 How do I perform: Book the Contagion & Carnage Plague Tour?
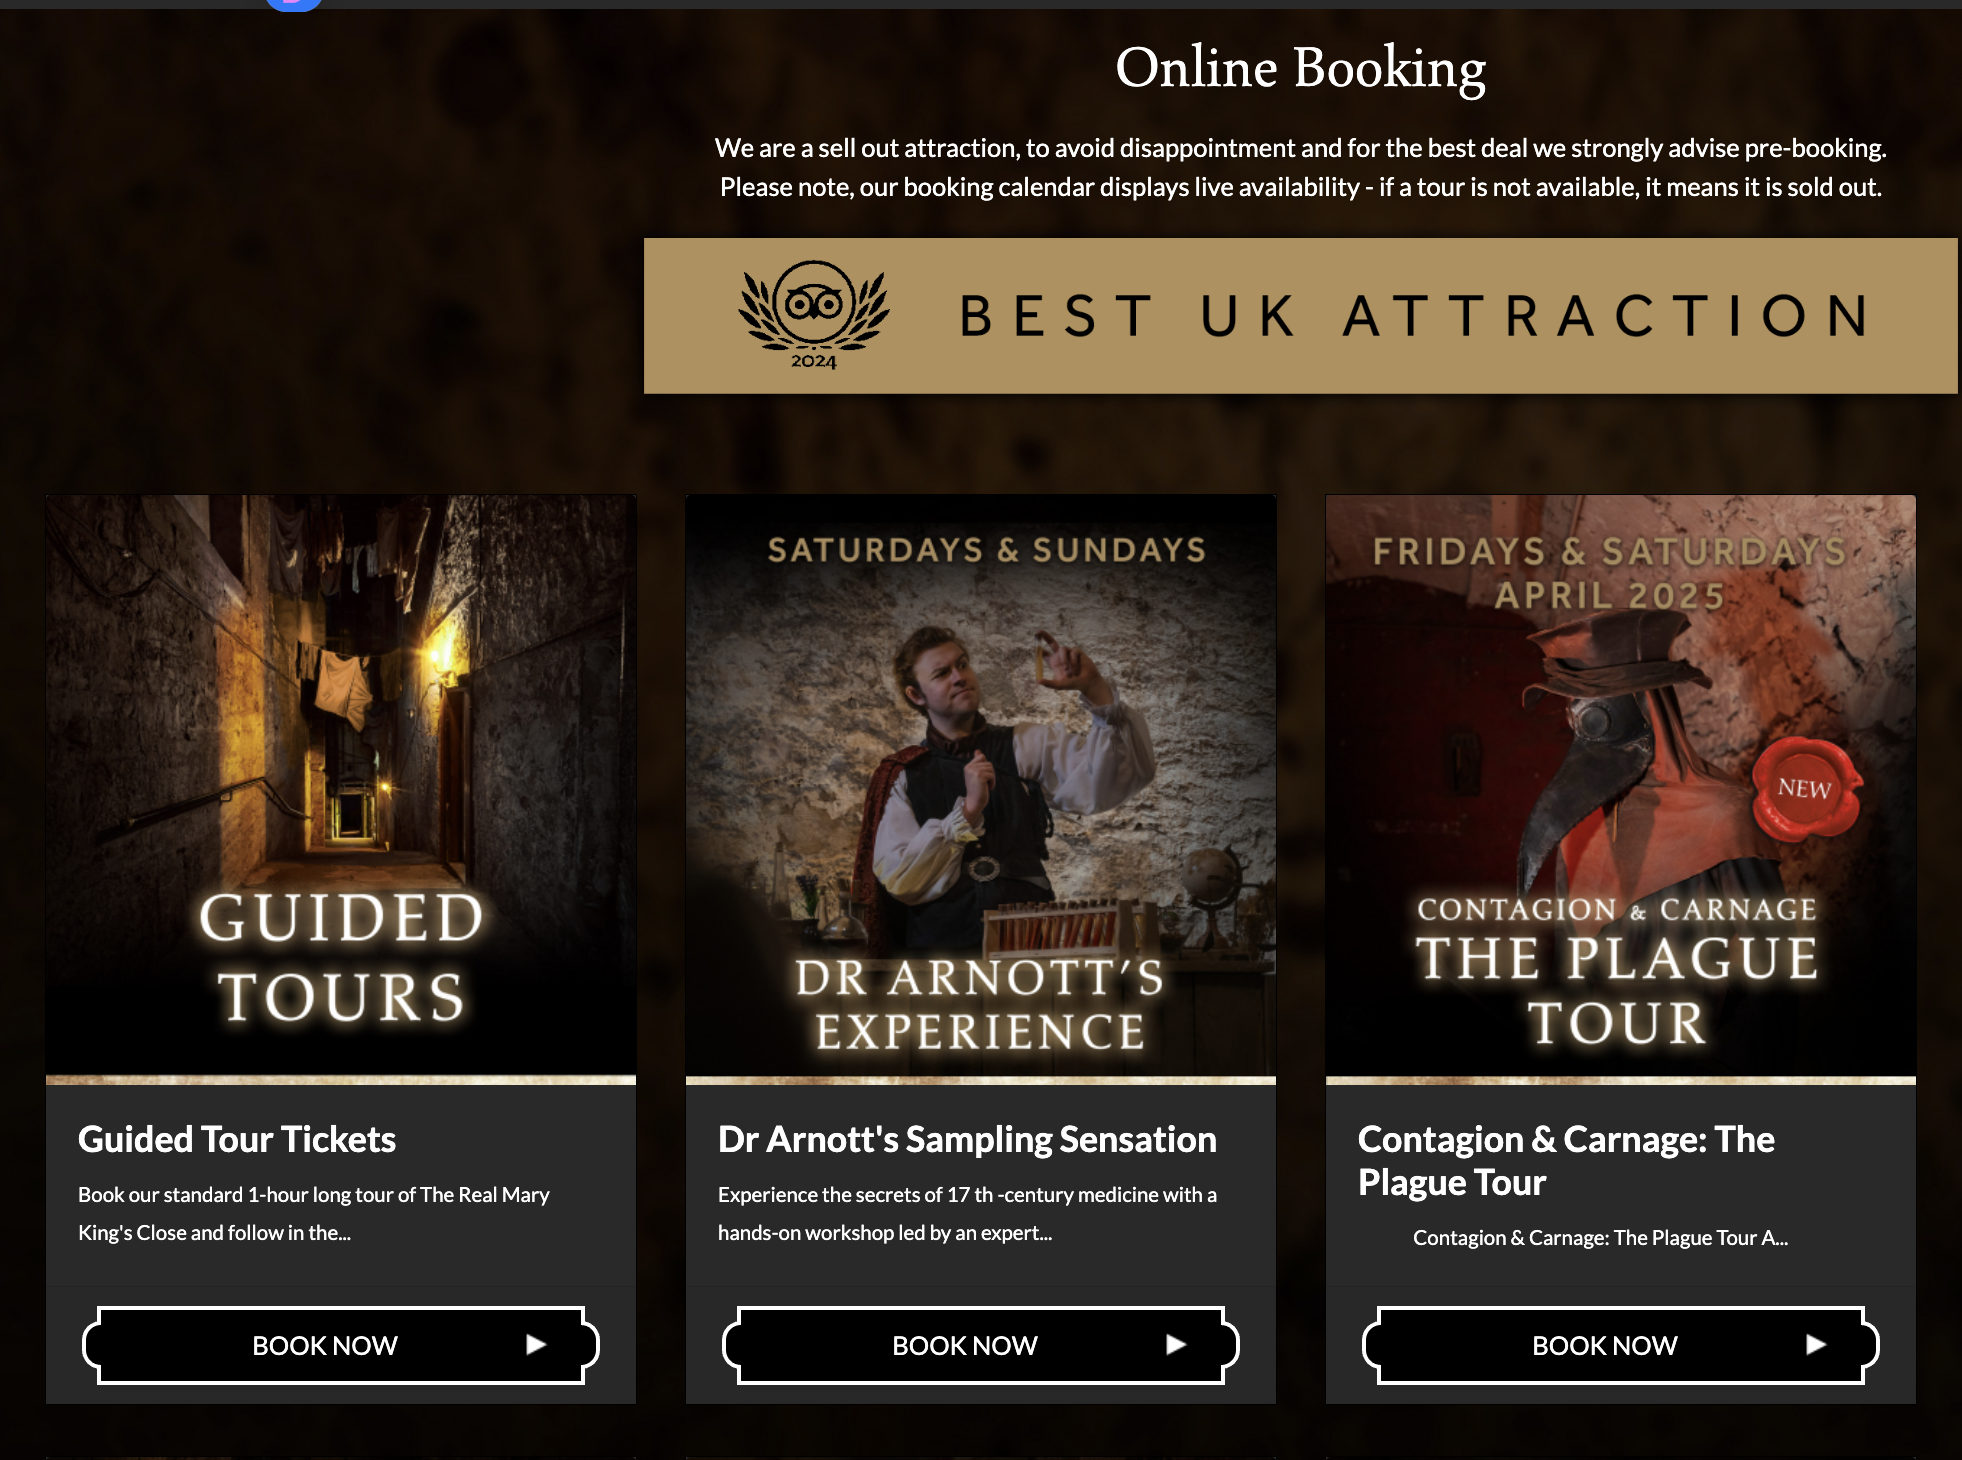tap(1621, 1345)
